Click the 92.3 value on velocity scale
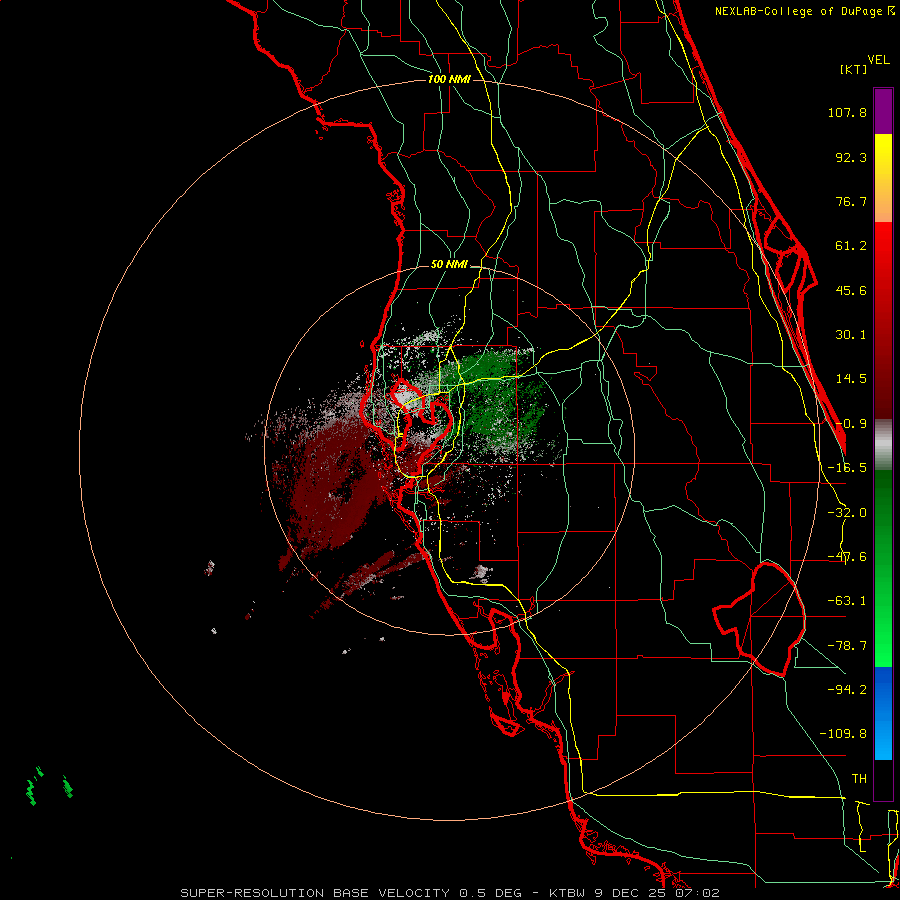900x900 pixels. tap(851, 157)
